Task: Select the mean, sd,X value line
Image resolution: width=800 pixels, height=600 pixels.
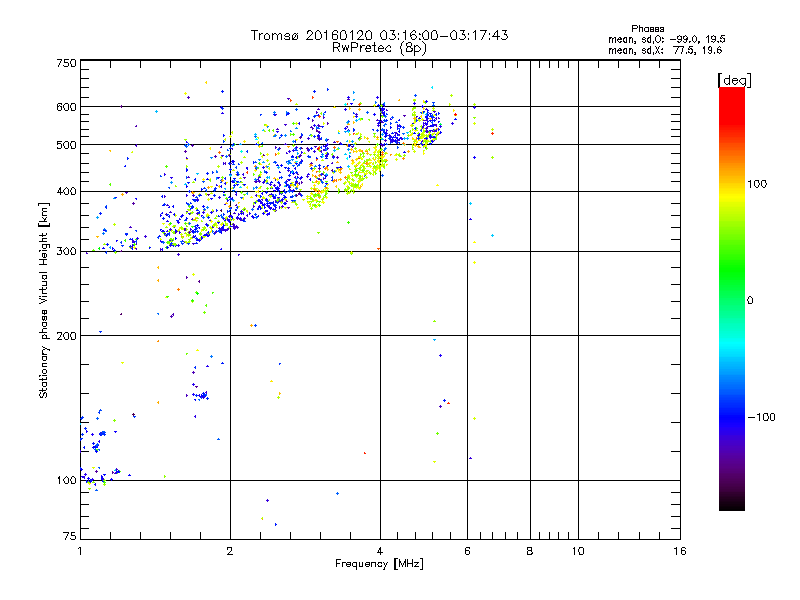Action: point(652,49)
